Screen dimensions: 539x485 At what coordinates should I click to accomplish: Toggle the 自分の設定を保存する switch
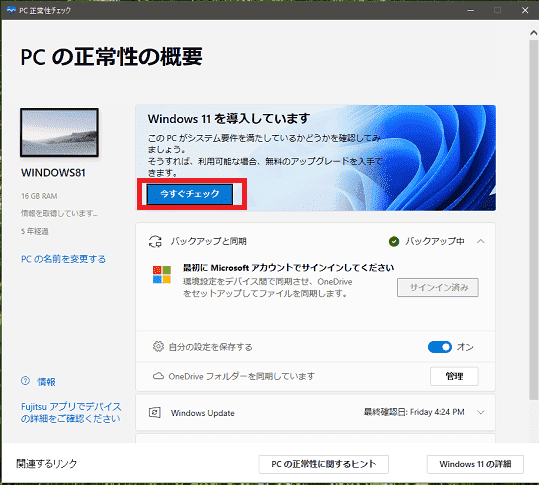[x=440, y=347]
